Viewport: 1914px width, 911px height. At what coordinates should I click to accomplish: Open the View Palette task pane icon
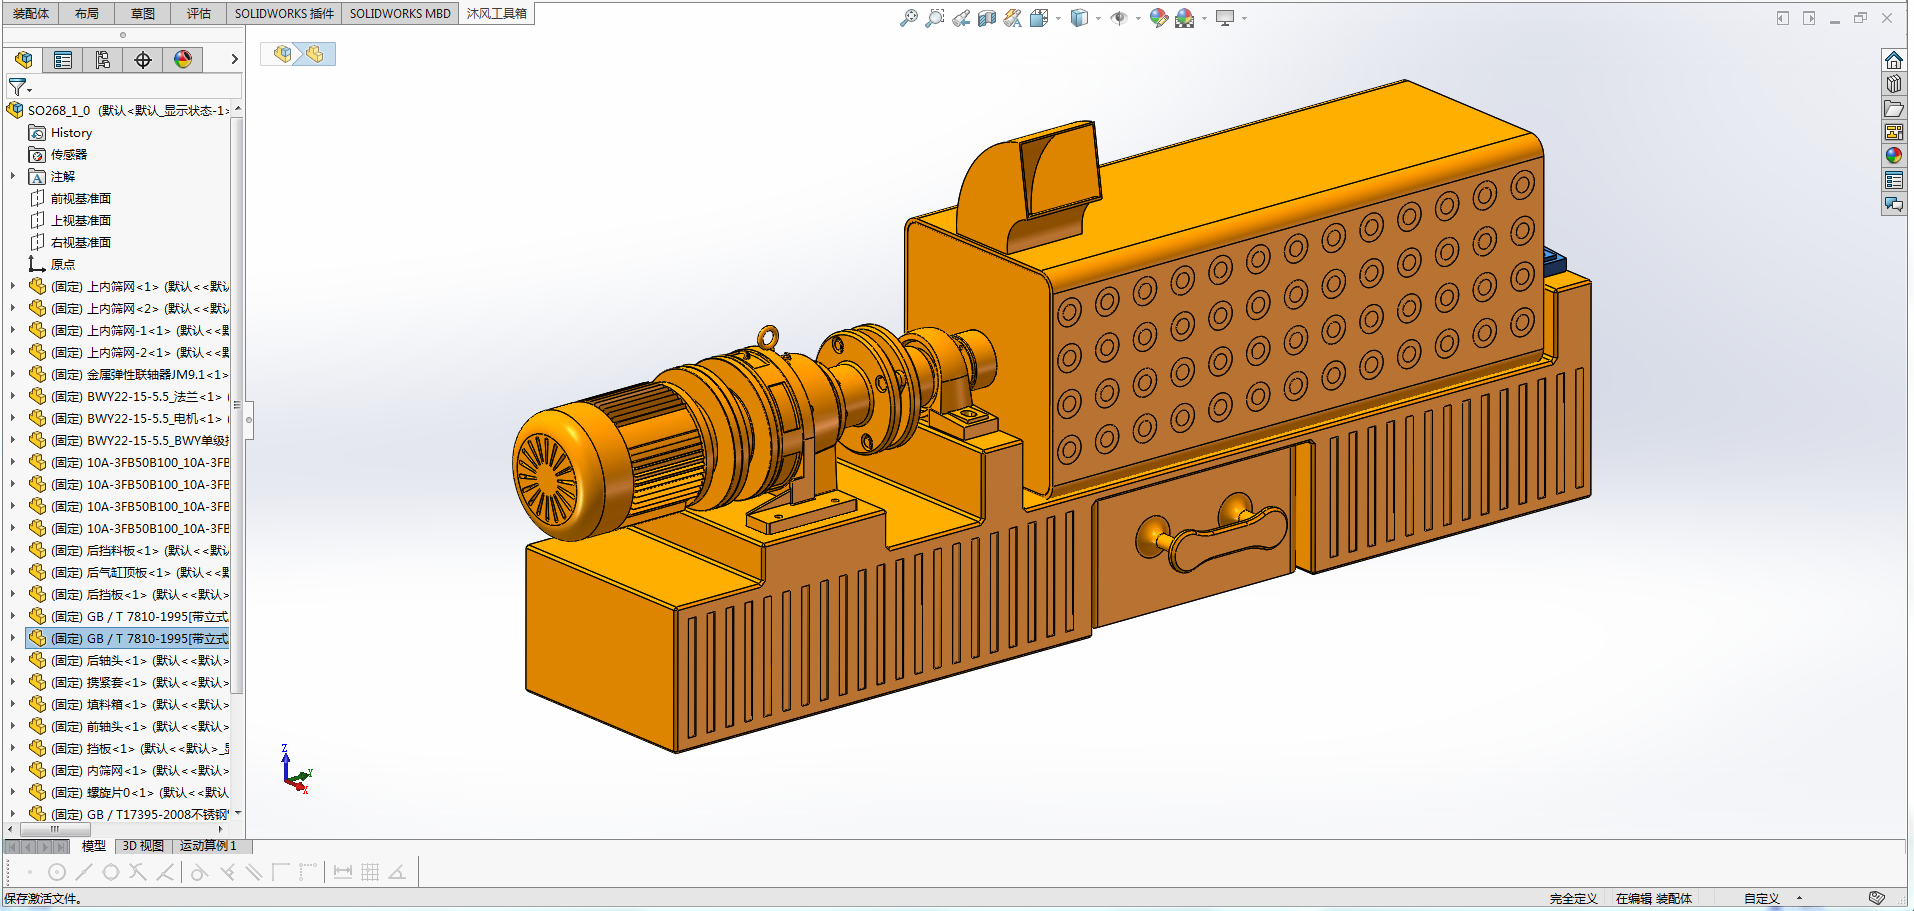point(1894,132)
